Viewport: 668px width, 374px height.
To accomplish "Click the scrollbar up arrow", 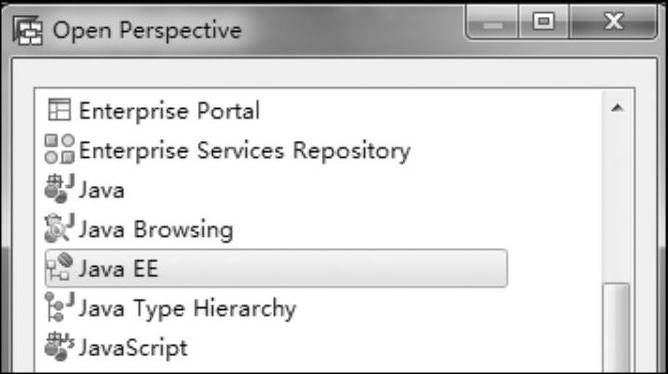I will 617,108.
